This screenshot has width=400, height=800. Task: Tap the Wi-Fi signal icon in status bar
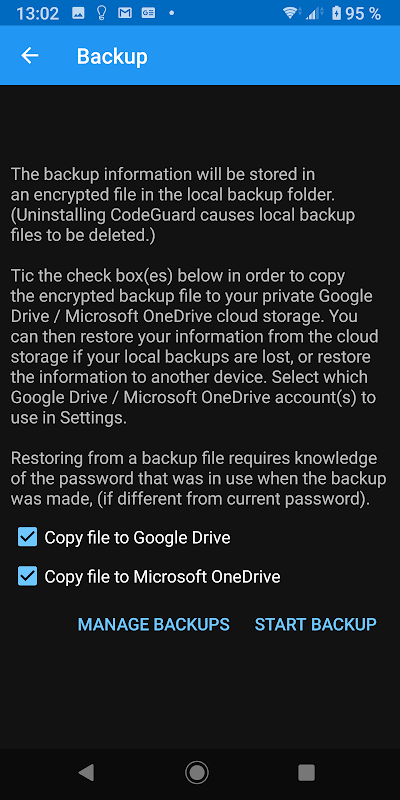coord(291,13)
